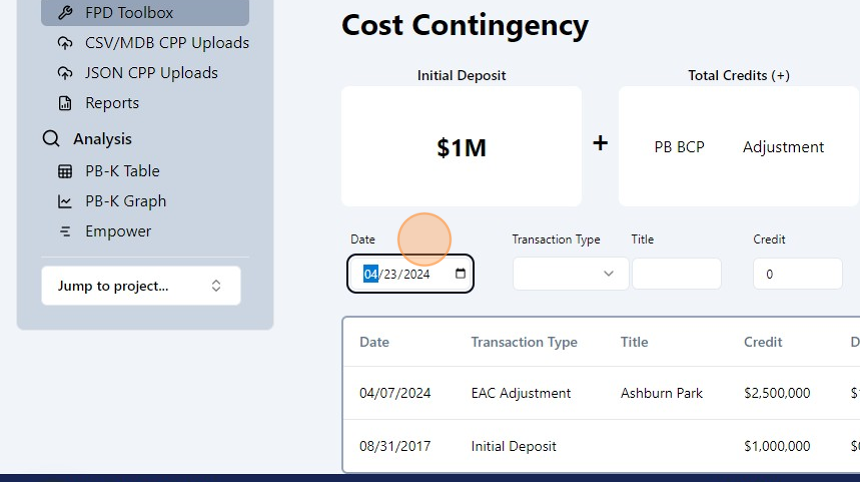860x482 pixels.
Task: Click the Empower list icon
Action: tap(65, 231)
